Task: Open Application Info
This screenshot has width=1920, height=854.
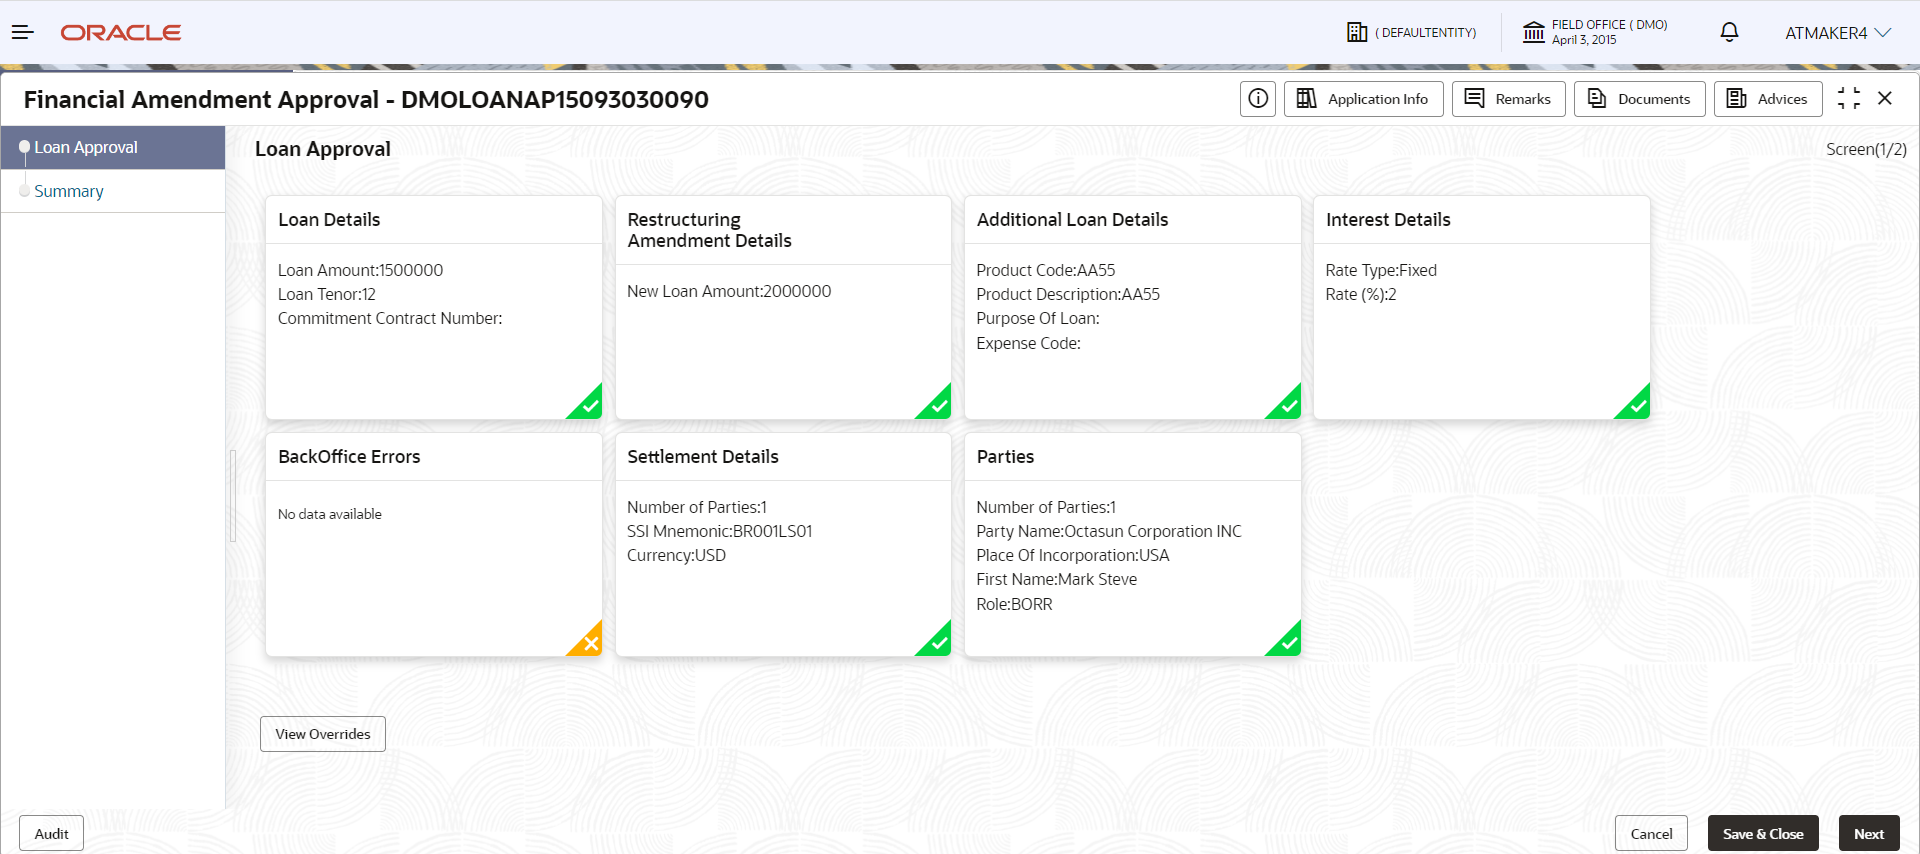Action: click(x=1364, y=99)
